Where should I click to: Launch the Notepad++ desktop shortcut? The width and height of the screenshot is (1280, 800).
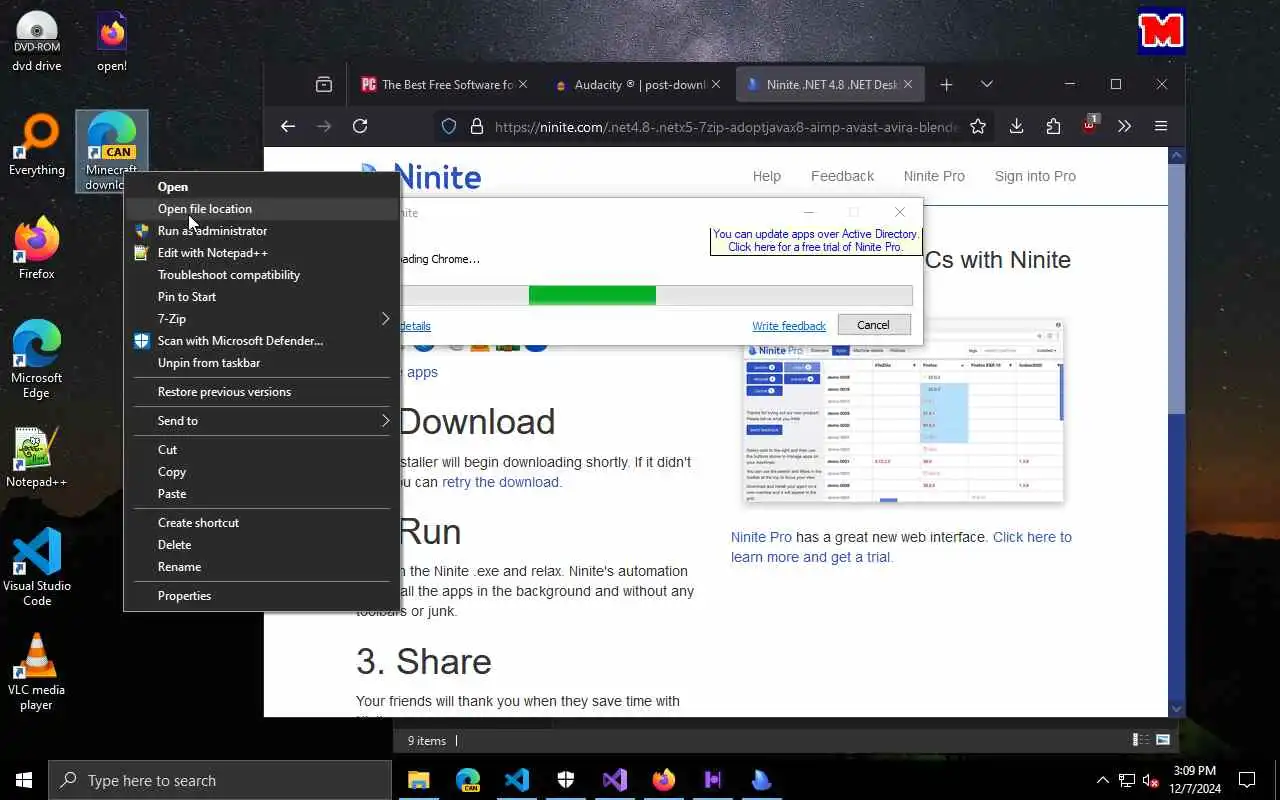37,458
